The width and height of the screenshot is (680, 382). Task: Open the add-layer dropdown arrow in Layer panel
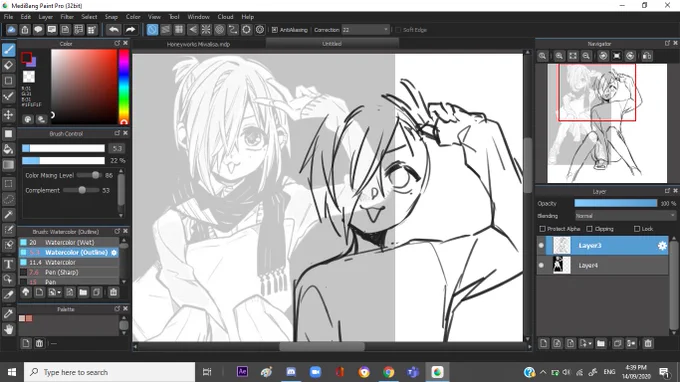click(590, 344)
